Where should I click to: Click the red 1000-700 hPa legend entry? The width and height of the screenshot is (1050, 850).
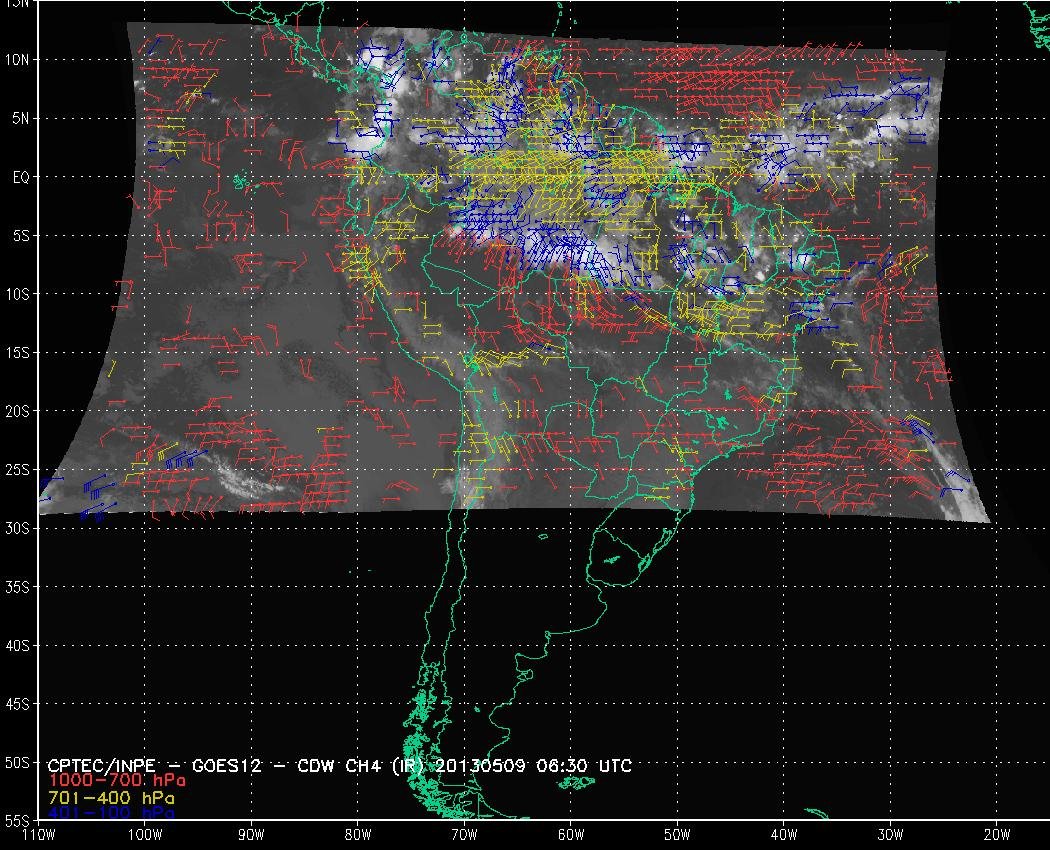coord(116,781)
